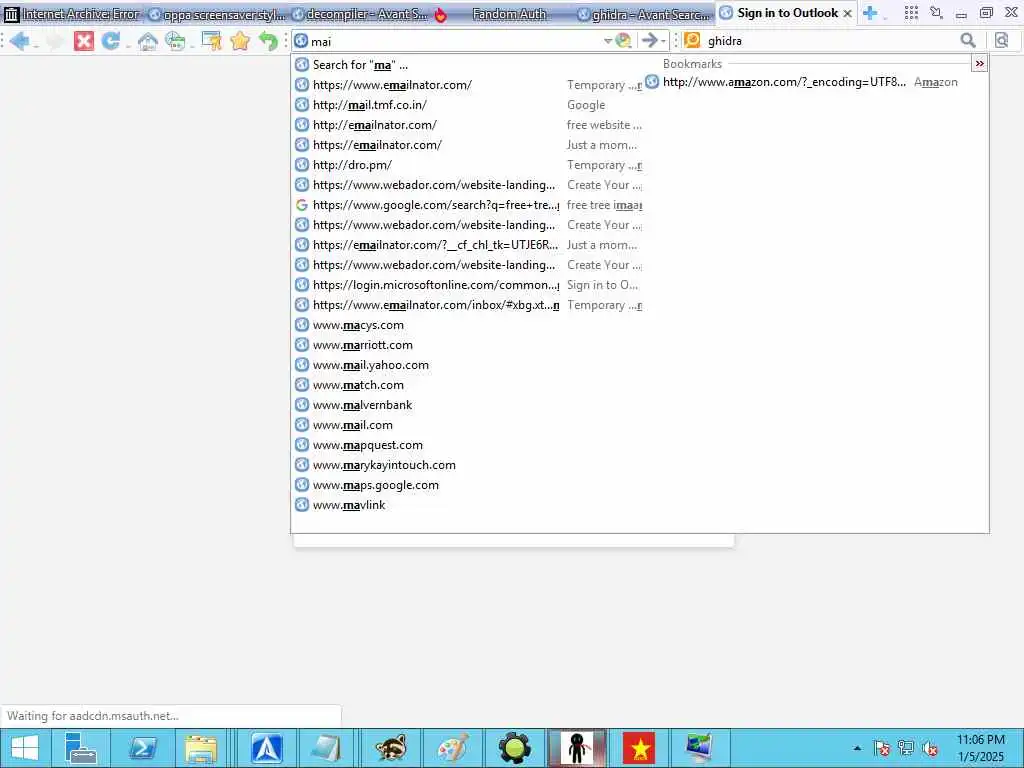Click the search magnifier next to ghidra
1024x768 pixels.
(x=968, y=40)
